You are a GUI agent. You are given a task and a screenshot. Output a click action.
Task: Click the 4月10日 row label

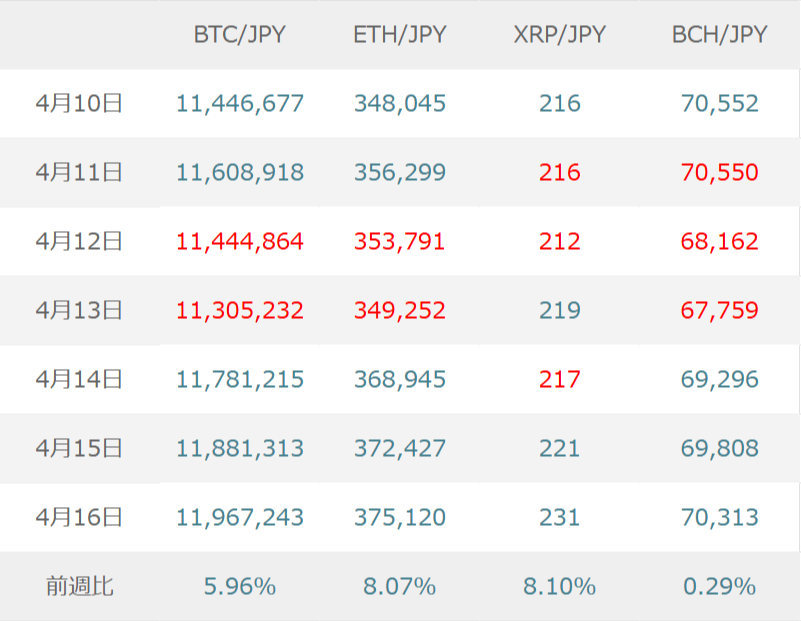(79, 103)
